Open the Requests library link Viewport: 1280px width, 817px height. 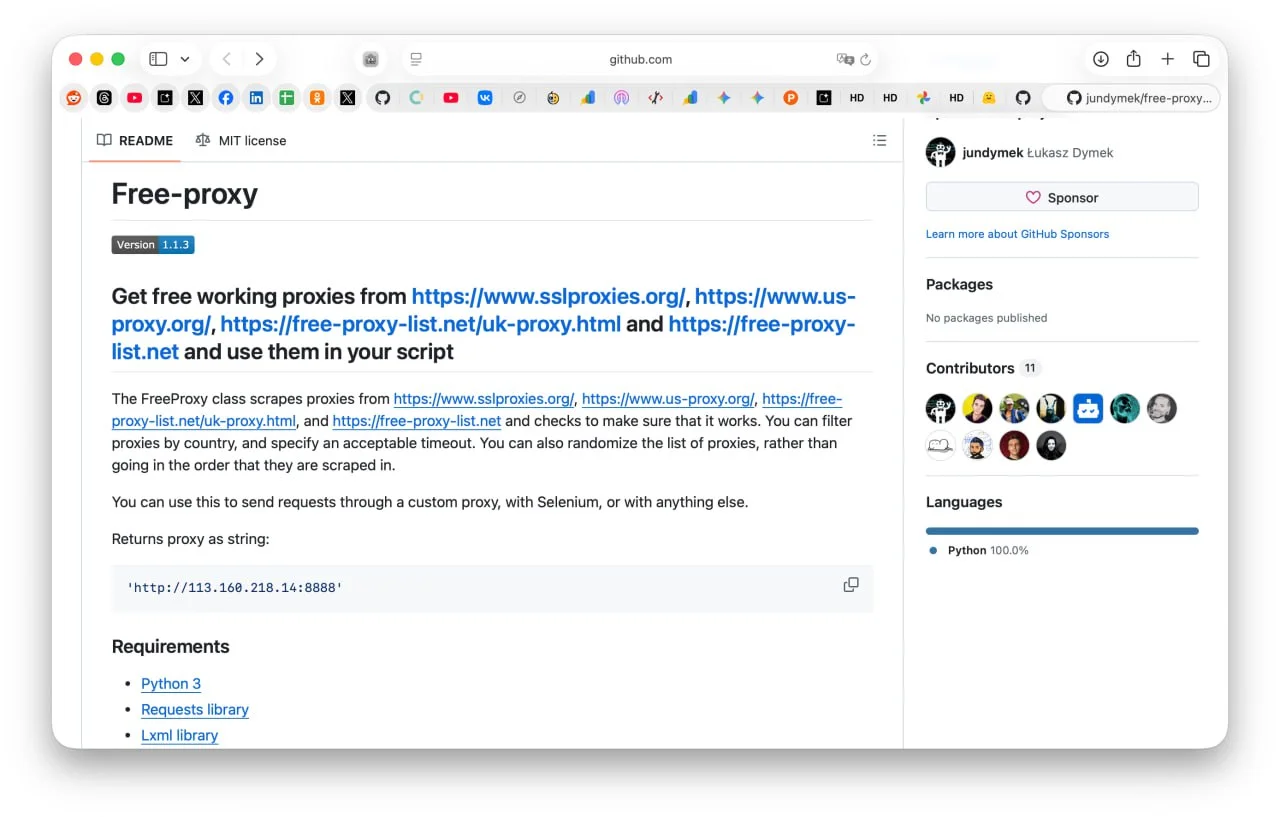click(x=195, y=710)
